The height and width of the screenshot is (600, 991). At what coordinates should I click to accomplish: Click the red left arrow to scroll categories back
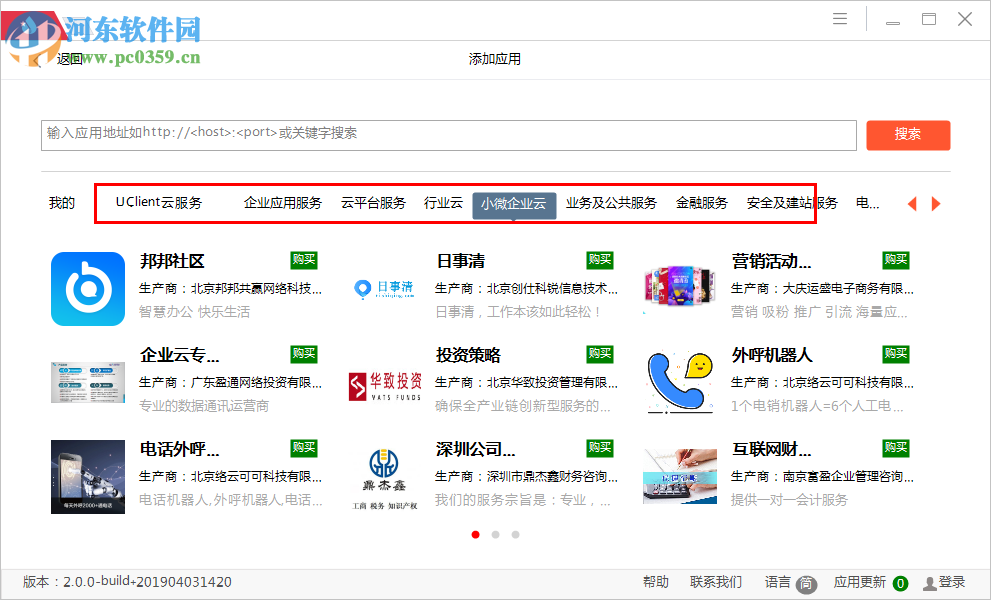click(x=912, y=203)
